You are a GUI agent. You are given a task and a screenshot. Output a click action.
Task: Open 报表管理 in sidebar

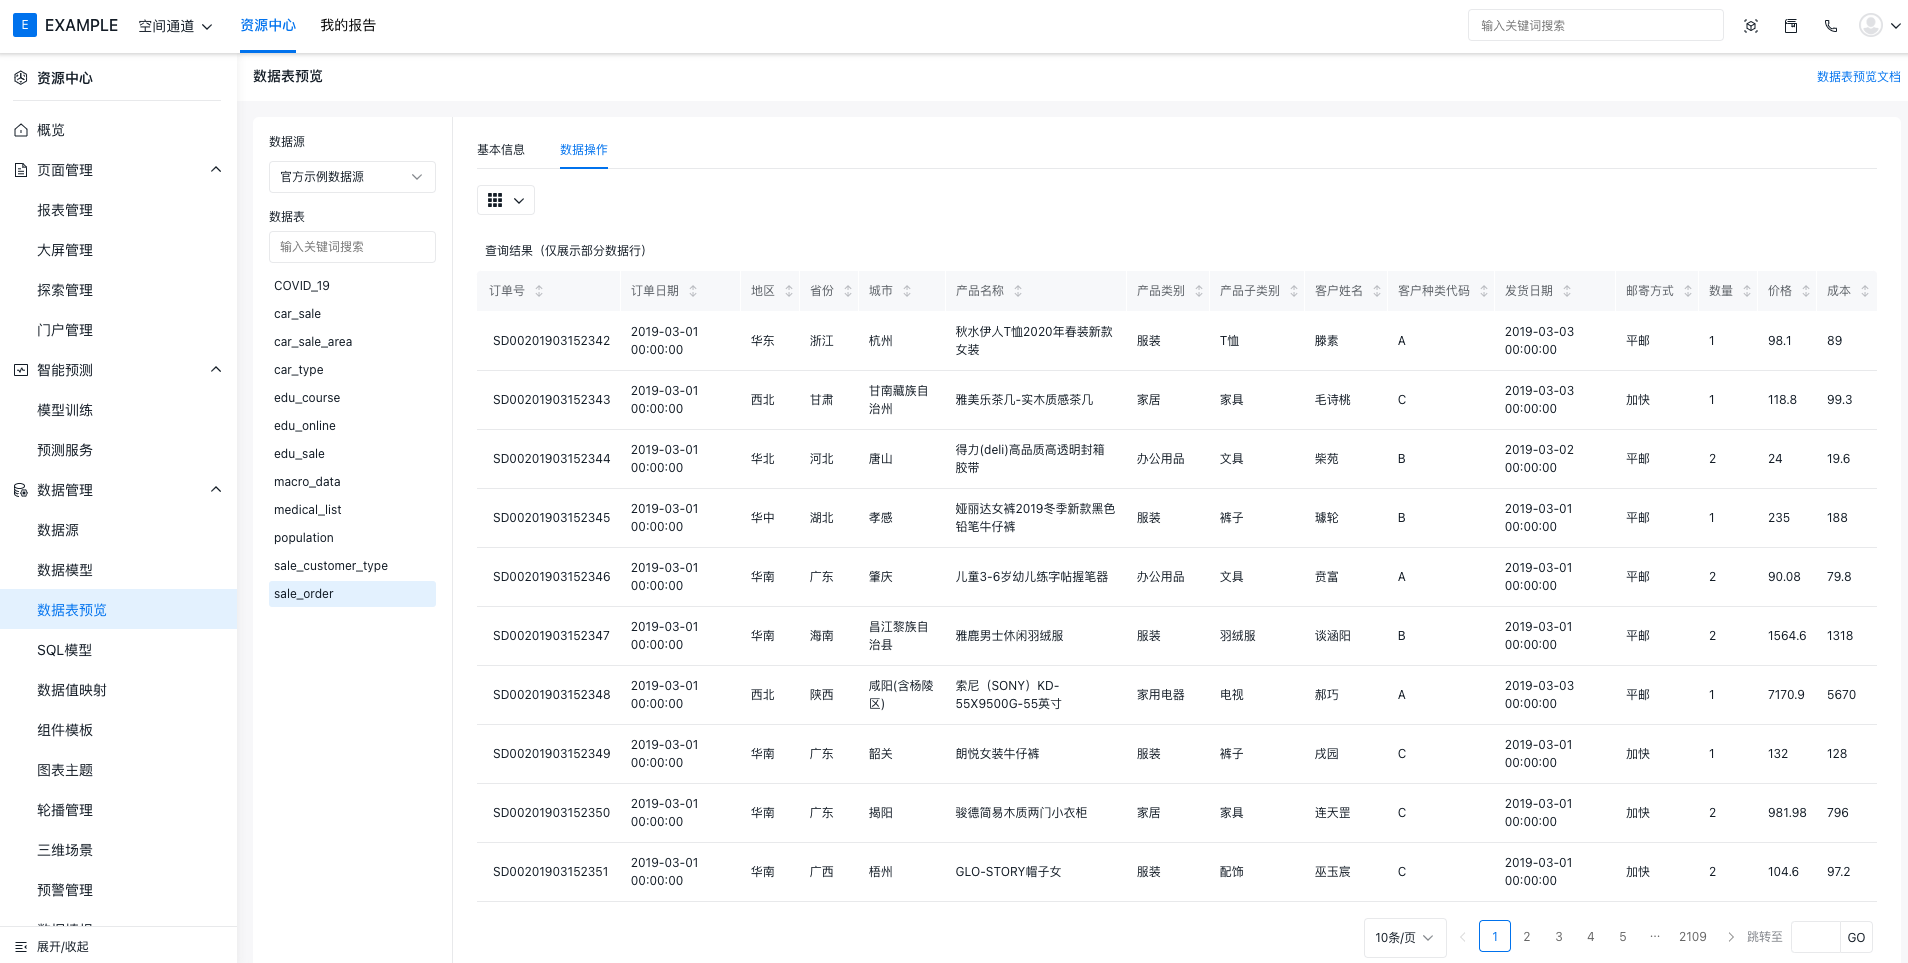click(x=65, y=210)
